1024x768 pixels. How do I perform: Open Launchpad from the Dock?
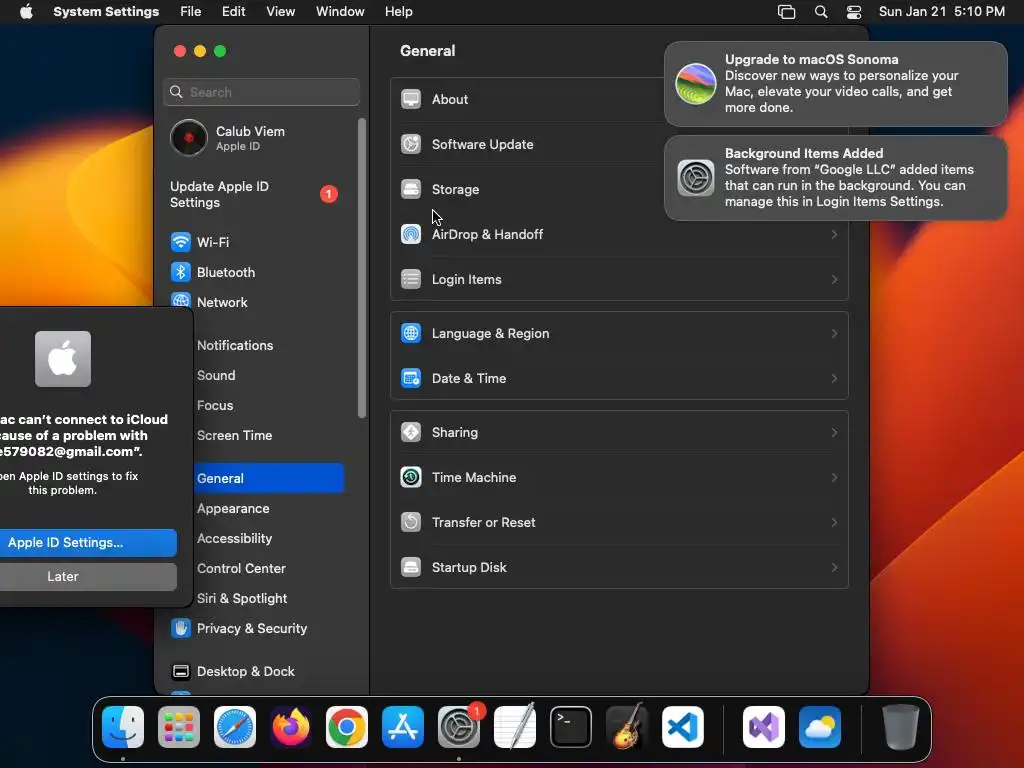(179, 727)
